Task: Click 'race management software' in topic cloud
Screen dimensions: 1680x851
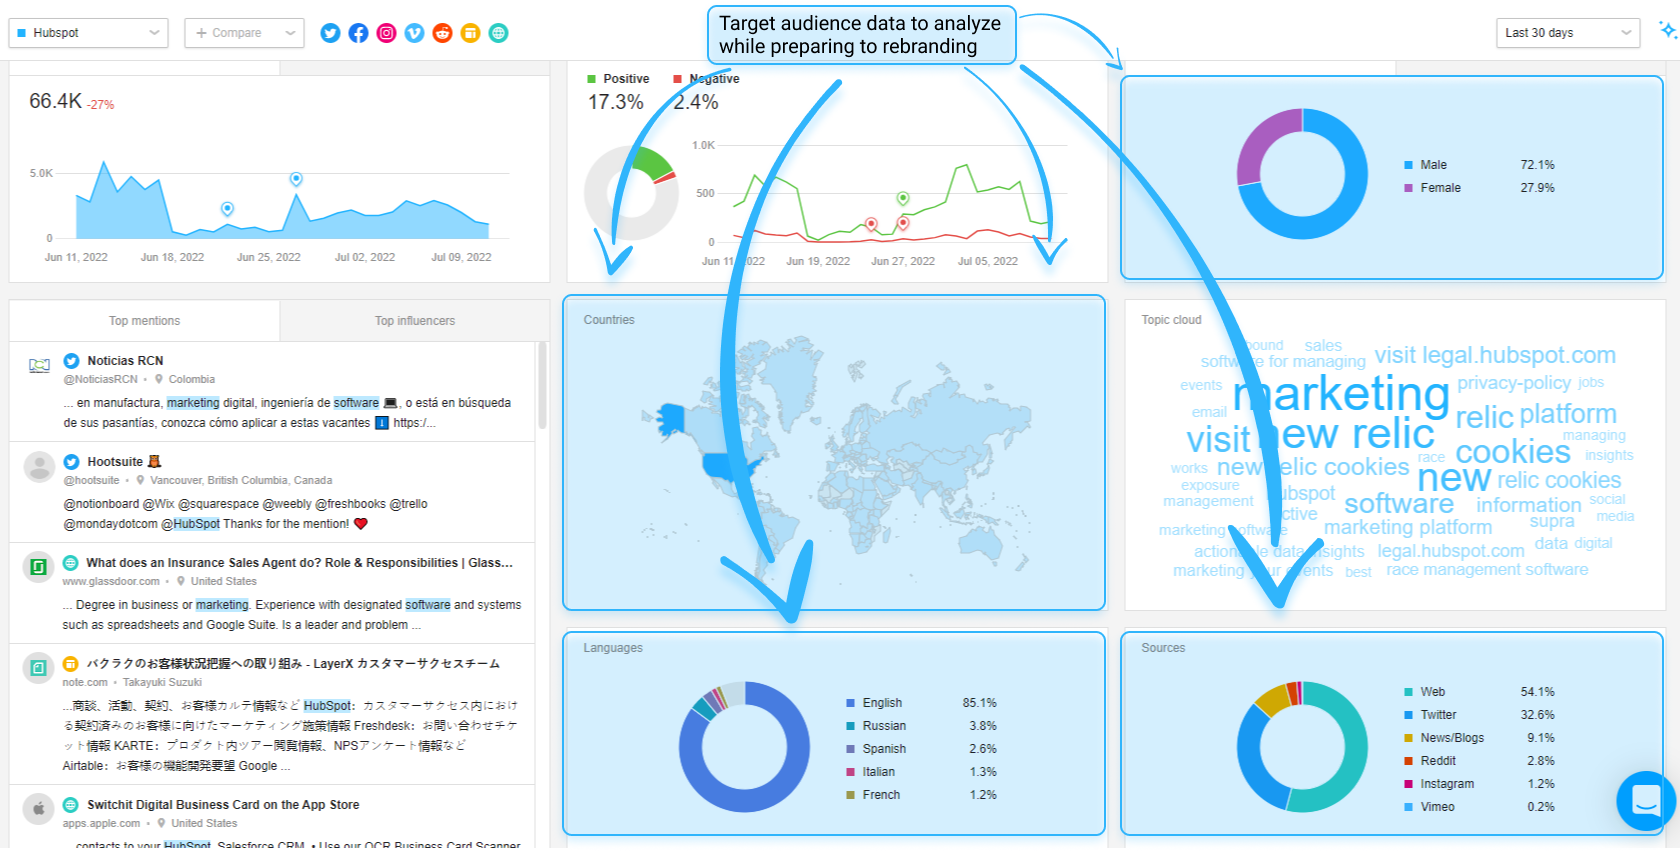Action: point(1487,570)
